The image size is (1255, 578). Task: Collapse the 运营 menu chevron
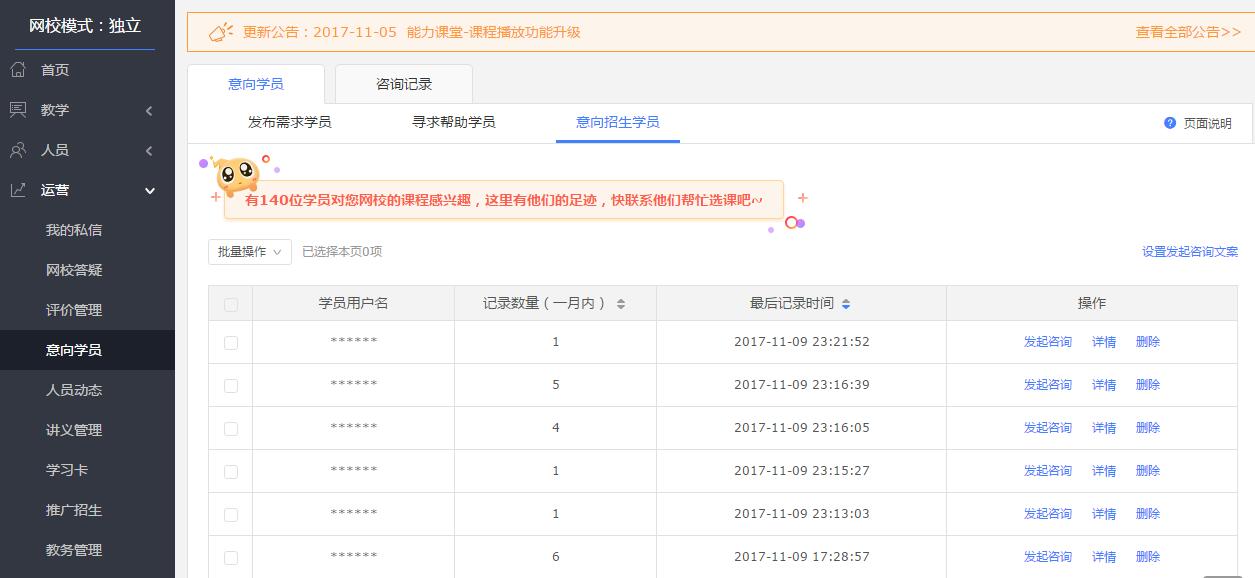150,190
